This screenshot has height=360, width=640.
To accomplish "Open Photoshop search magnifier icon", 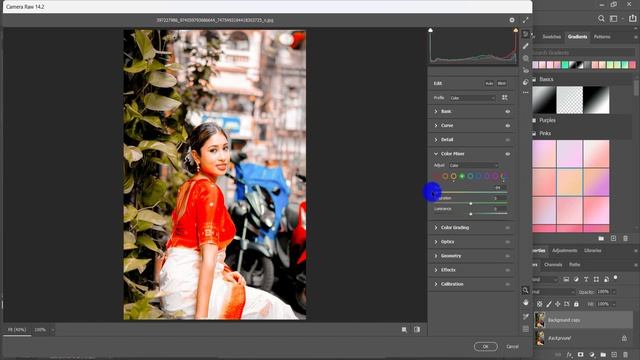I will click(x=601, y=18).
